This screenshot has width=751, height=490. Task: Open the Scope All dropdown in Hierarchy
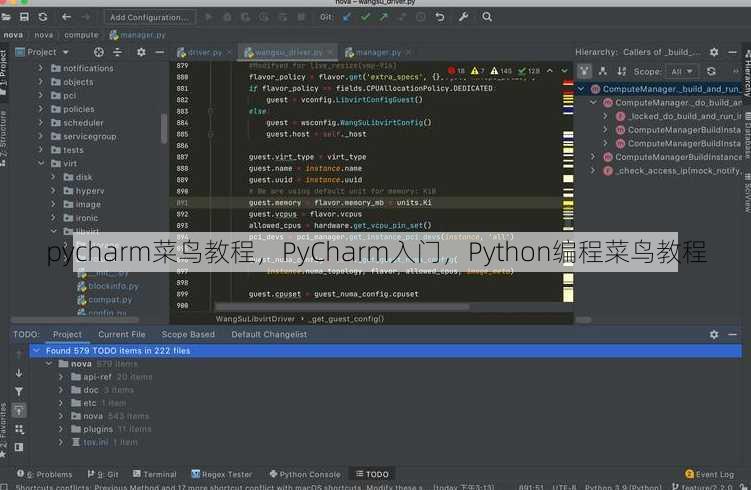click(682, 71)
